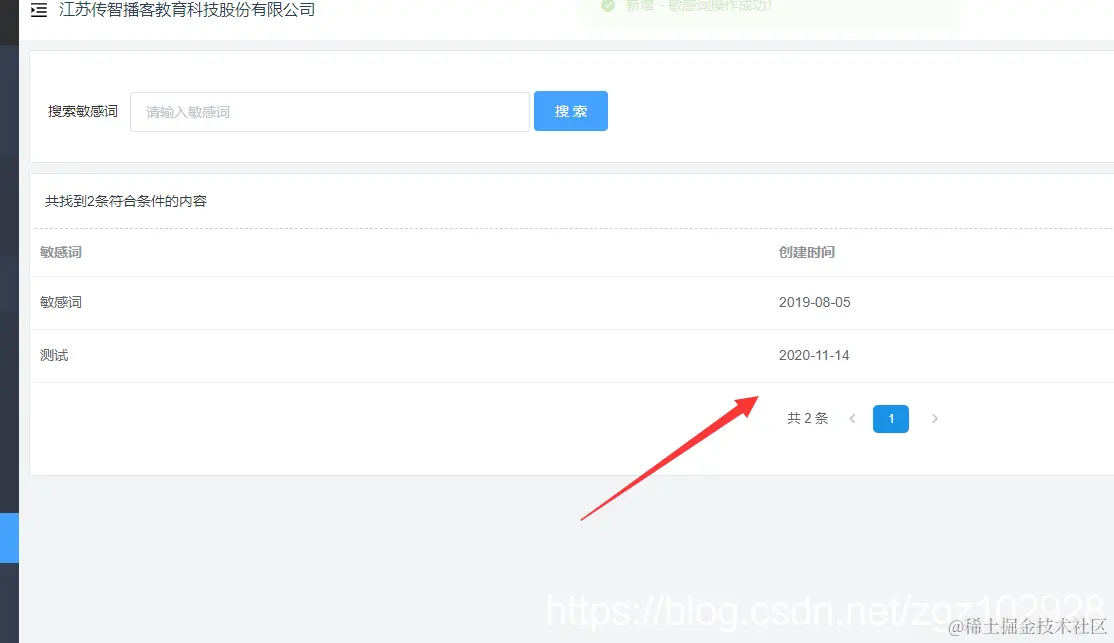1114x643 pixels.
Task: Click the 创建时间 column header
Action: 806,252
